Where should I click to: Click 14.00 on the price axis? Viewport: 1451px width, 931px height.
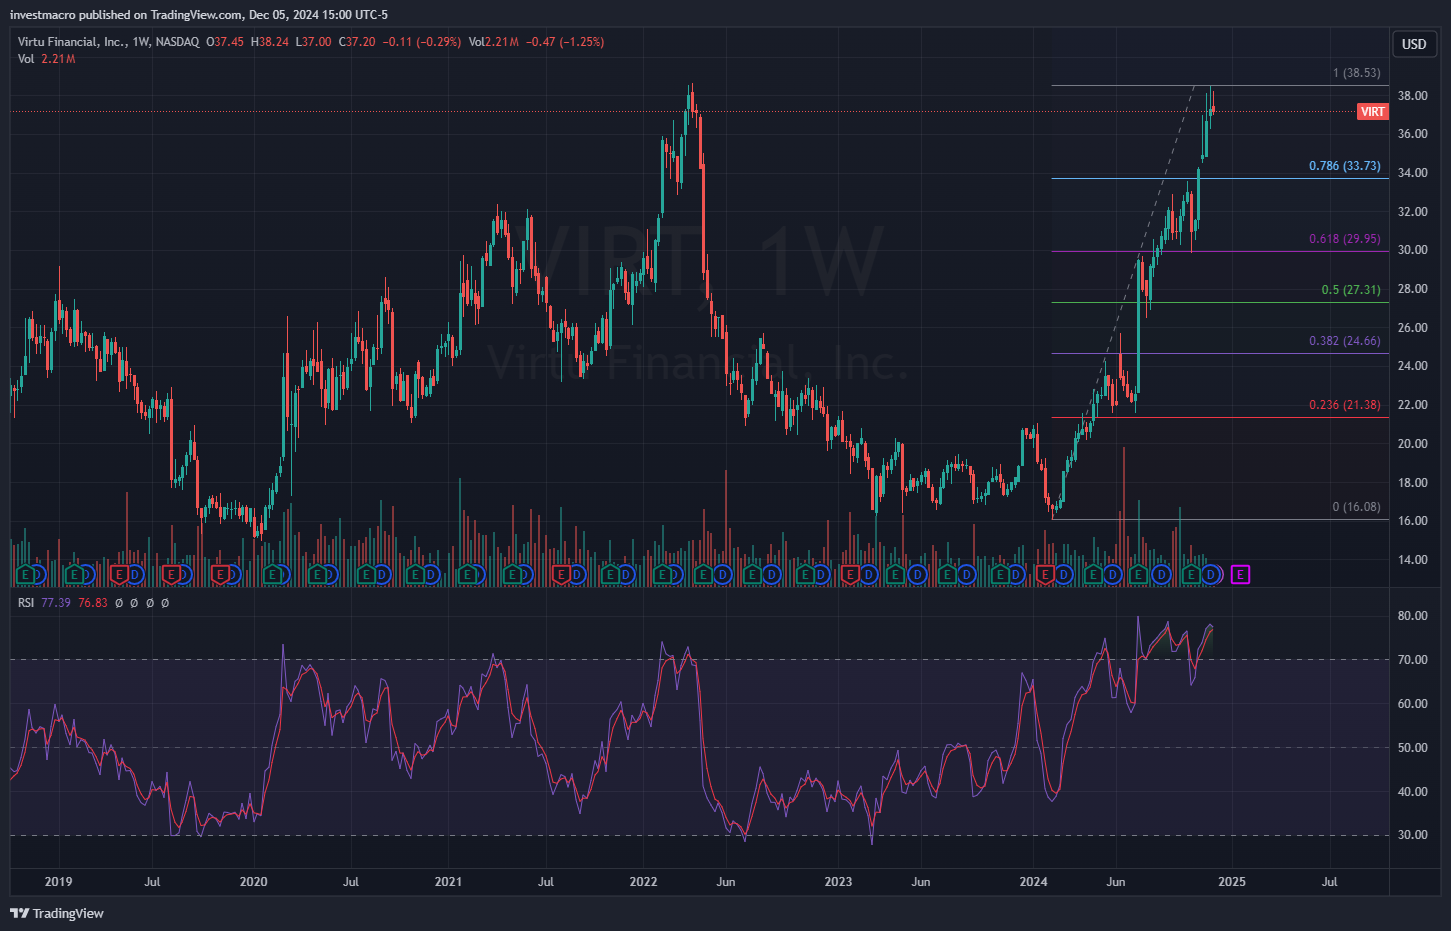[x=1412, y=560]
